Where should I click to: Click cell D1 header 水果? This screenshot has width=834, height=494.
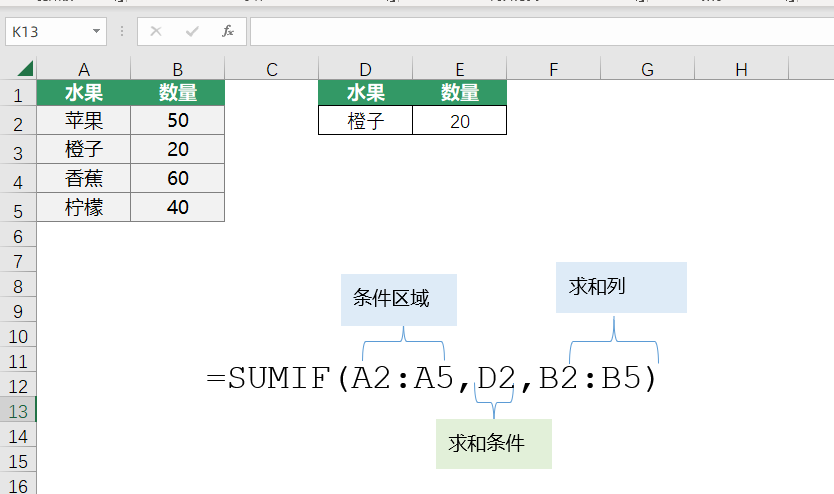pyautogui.click(x=365, y=93)
